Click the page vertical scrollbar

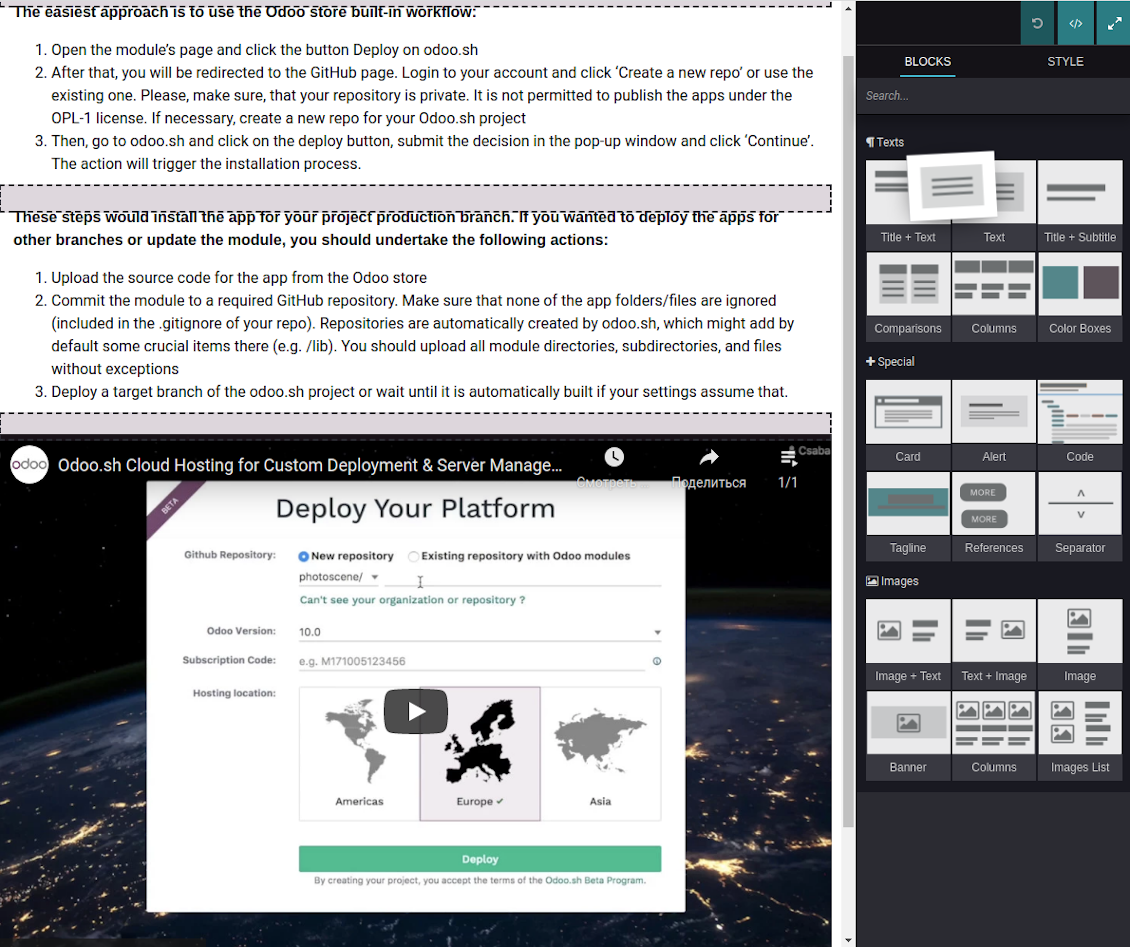pos(848,440)
